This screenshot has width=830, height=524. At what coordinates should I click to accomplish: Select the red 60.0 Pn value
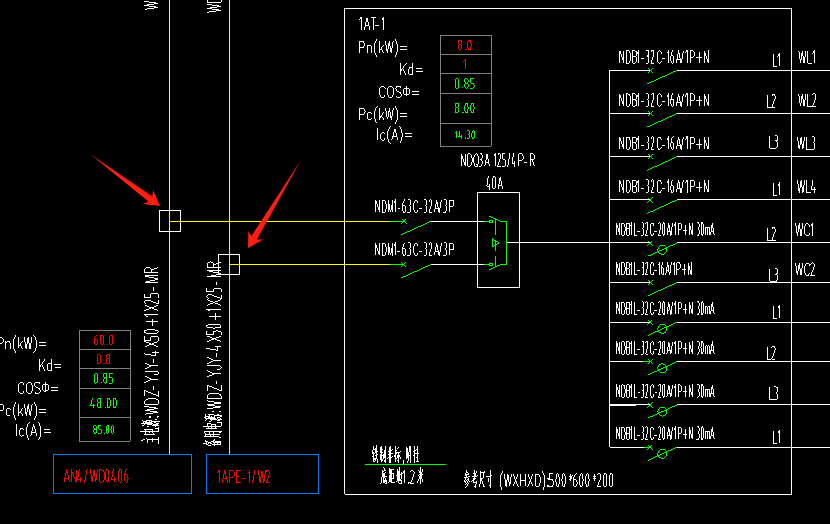pyautogui.click(x=104, y=340)
